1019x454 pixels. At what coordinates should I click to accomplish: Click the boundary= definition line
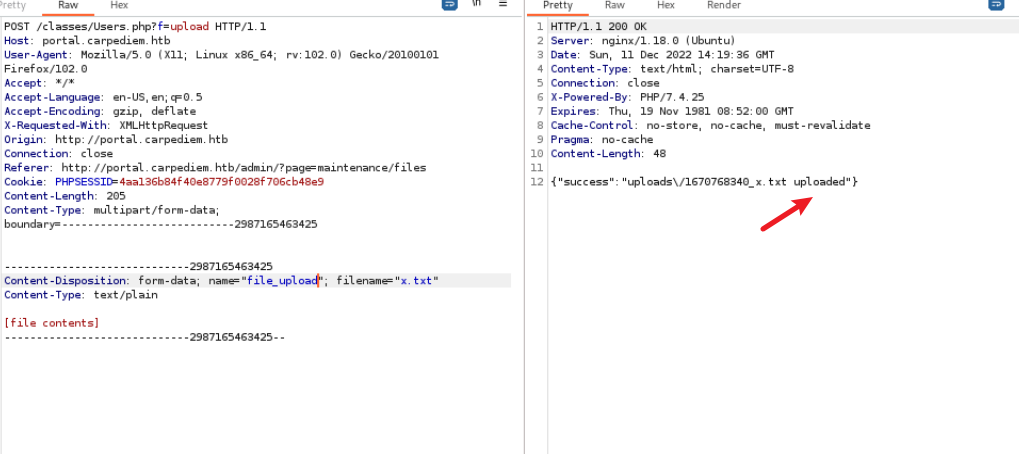(x=161, y=225)
